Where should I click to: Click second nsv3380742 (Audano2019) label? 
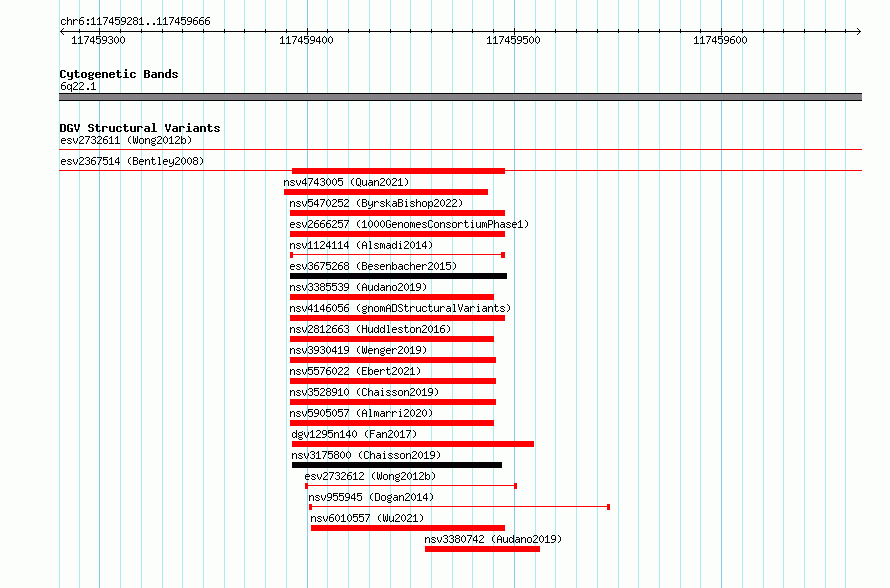(x=493, y=539)
